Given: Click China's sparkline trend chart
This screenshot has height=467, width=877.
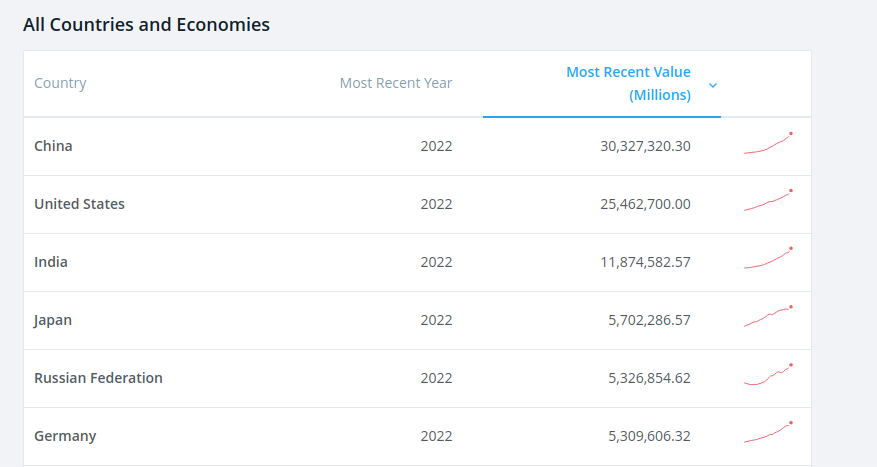Looking at the screenshot, I should coord(768,144).
